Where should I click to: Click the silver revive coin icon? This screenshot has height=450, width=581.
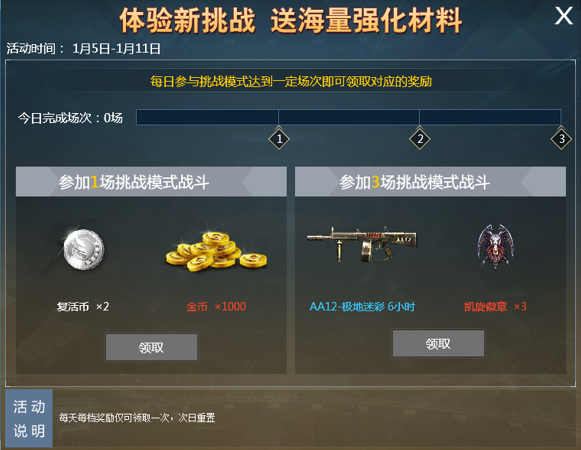pos(84,249)
